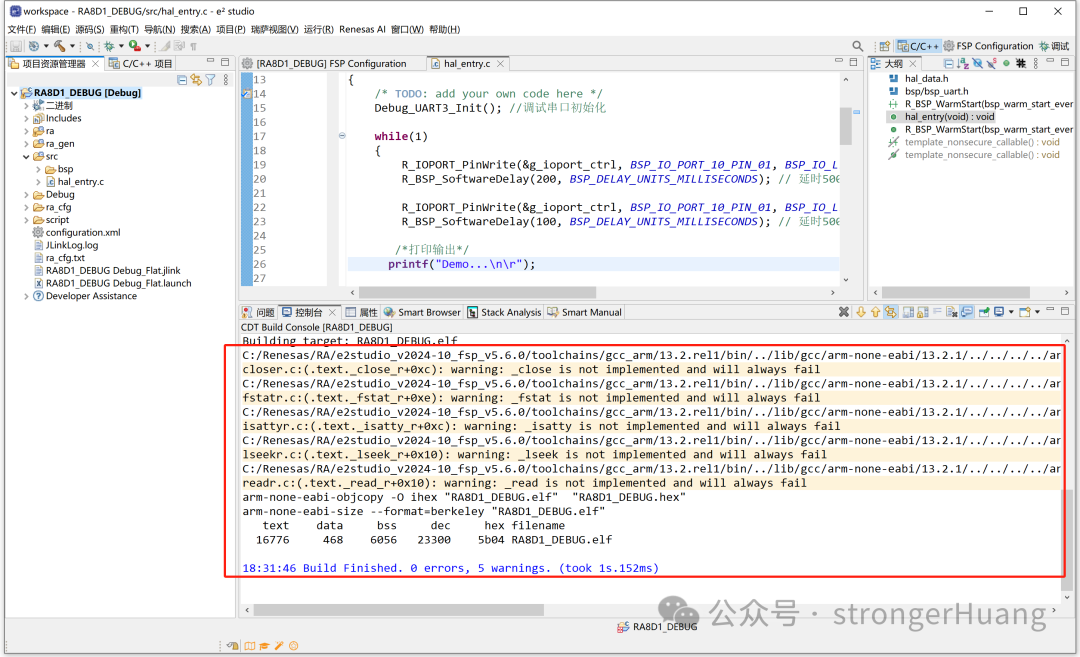Screen dimensions: 1080x657
Task: Switch to FSP Configuration perspective button
Action: (988, 46)
